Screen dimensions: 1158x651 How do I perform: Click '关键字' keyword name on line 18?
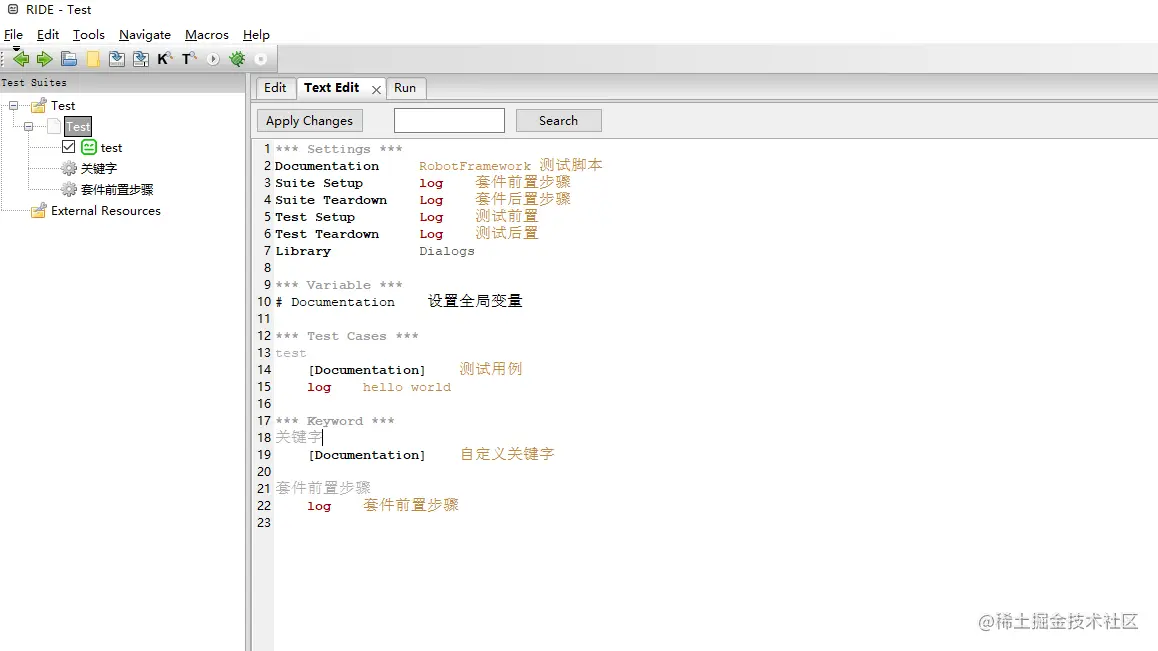(298, 437)
